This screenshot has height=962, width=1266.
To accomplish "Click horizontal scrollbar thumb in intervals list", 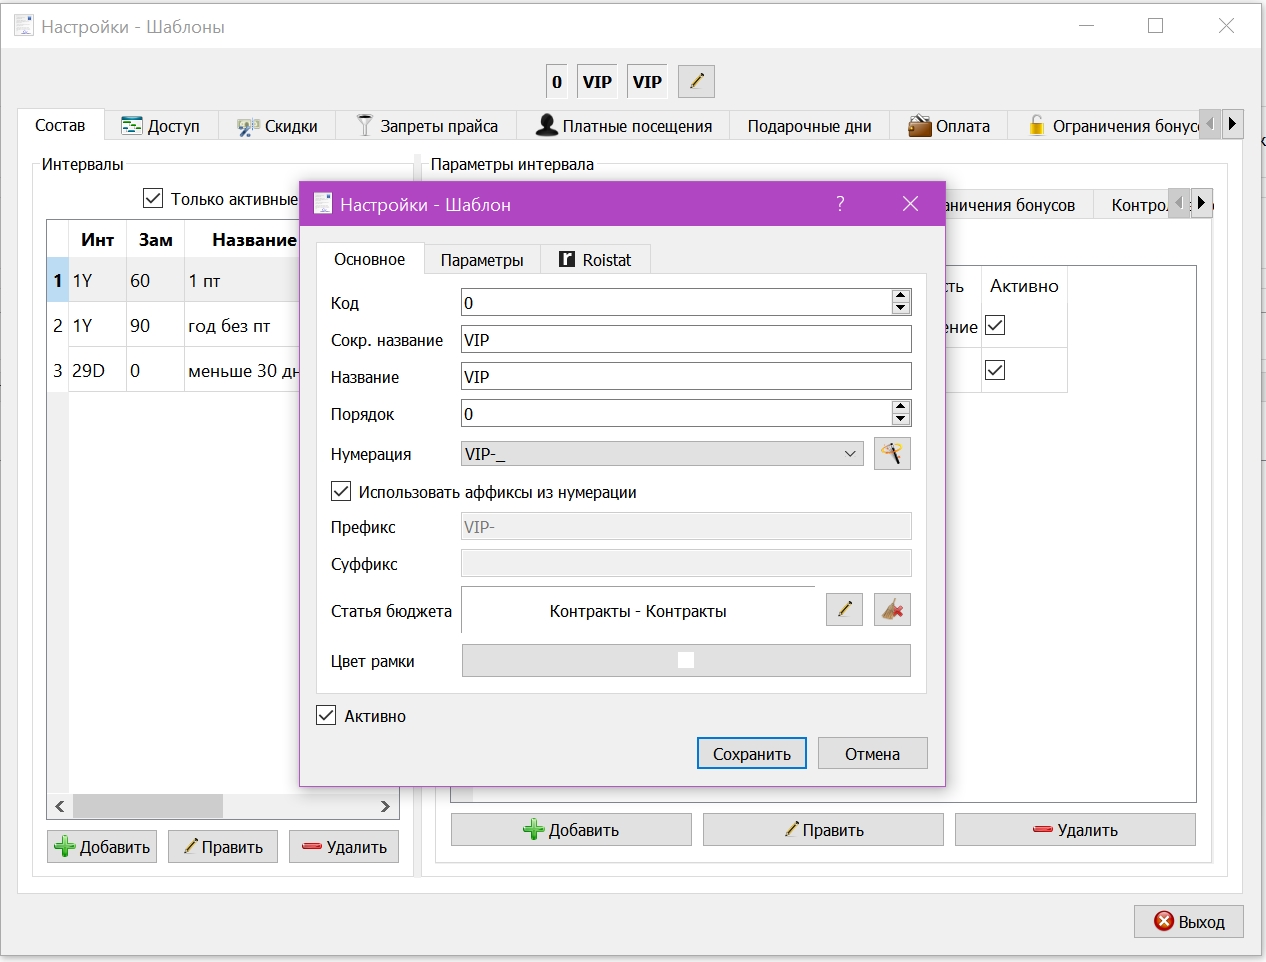I will 148,806.
